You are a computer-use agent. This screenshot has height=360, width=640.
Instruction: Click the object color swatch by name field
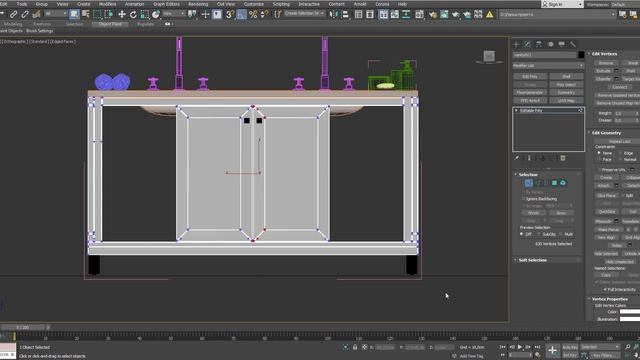click(x=581, y=55)
